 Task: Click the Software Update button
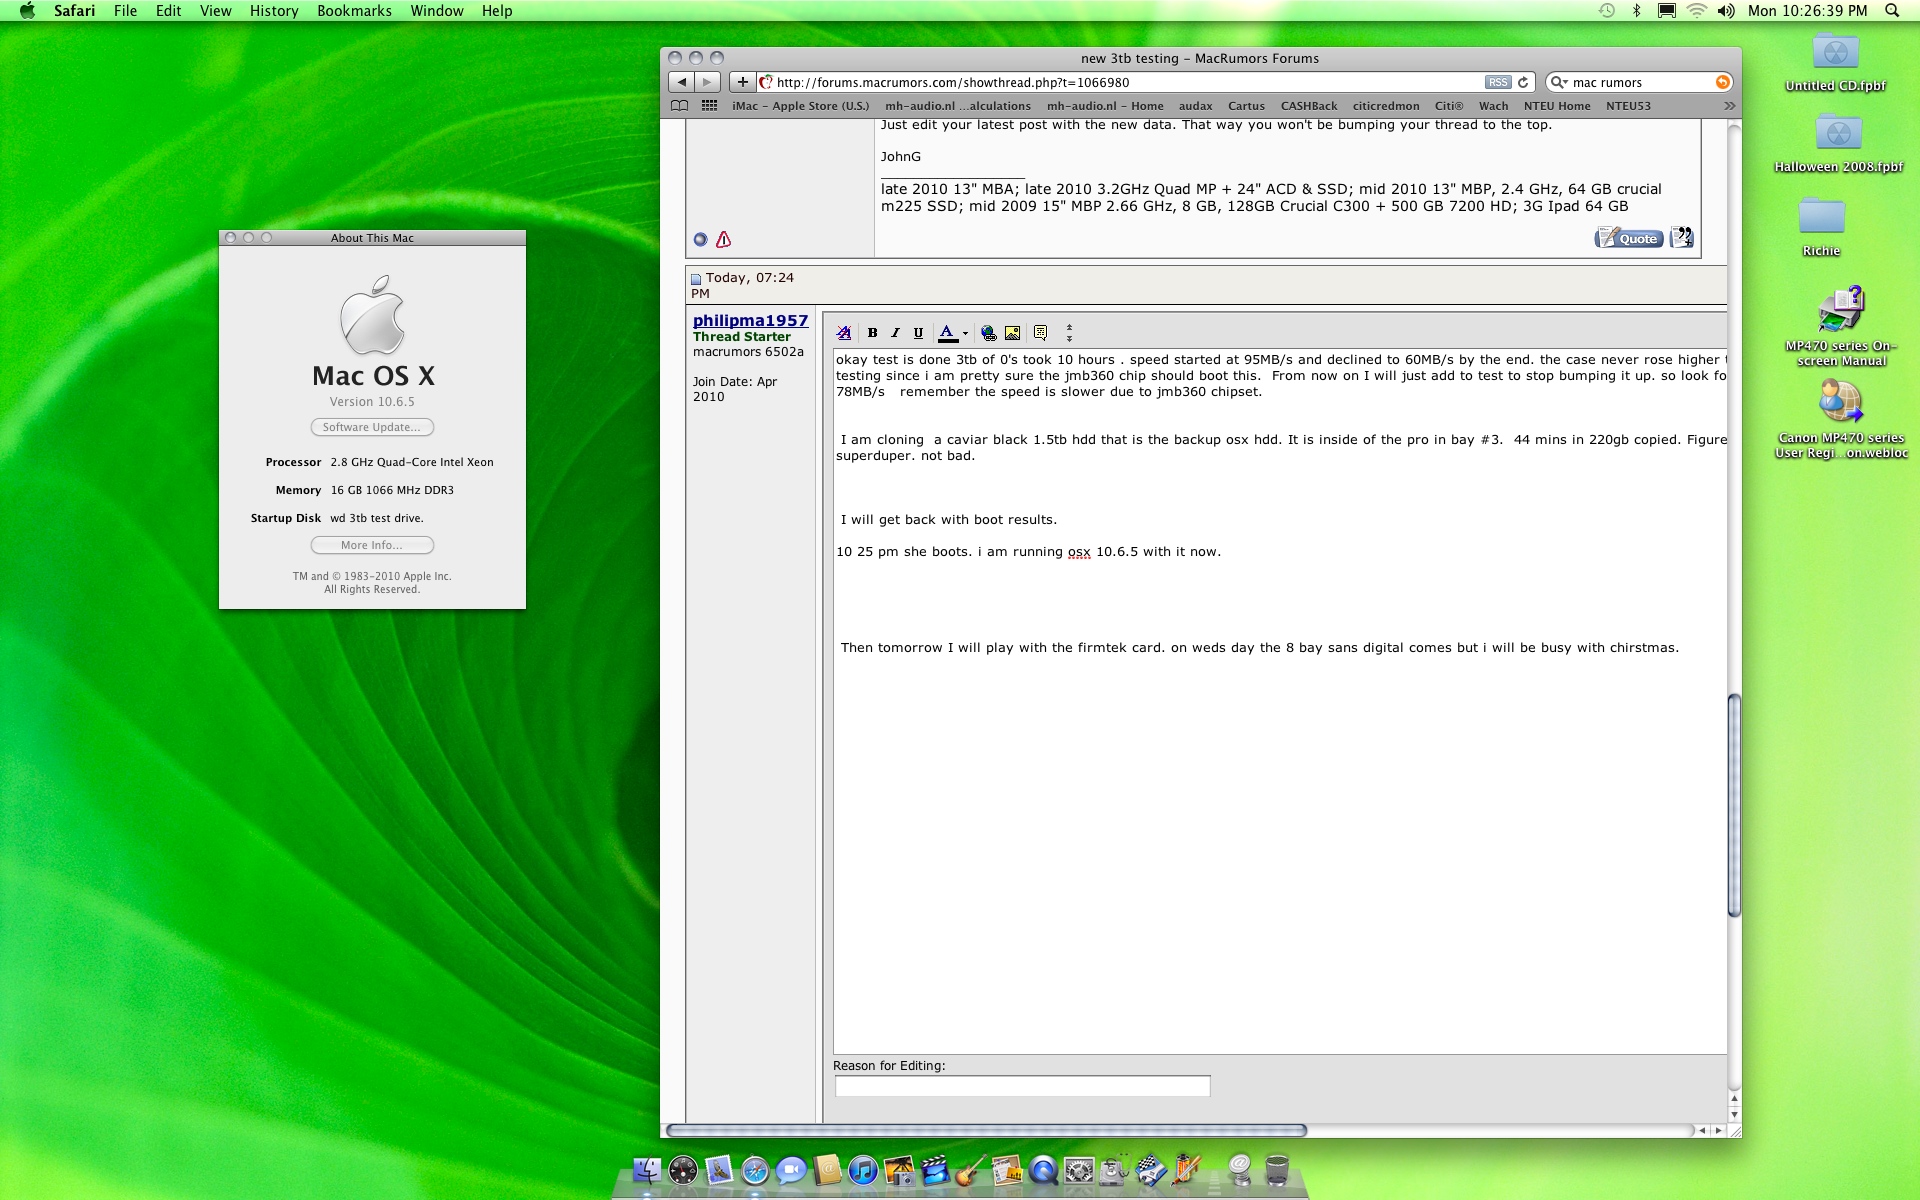pos(372,427)
